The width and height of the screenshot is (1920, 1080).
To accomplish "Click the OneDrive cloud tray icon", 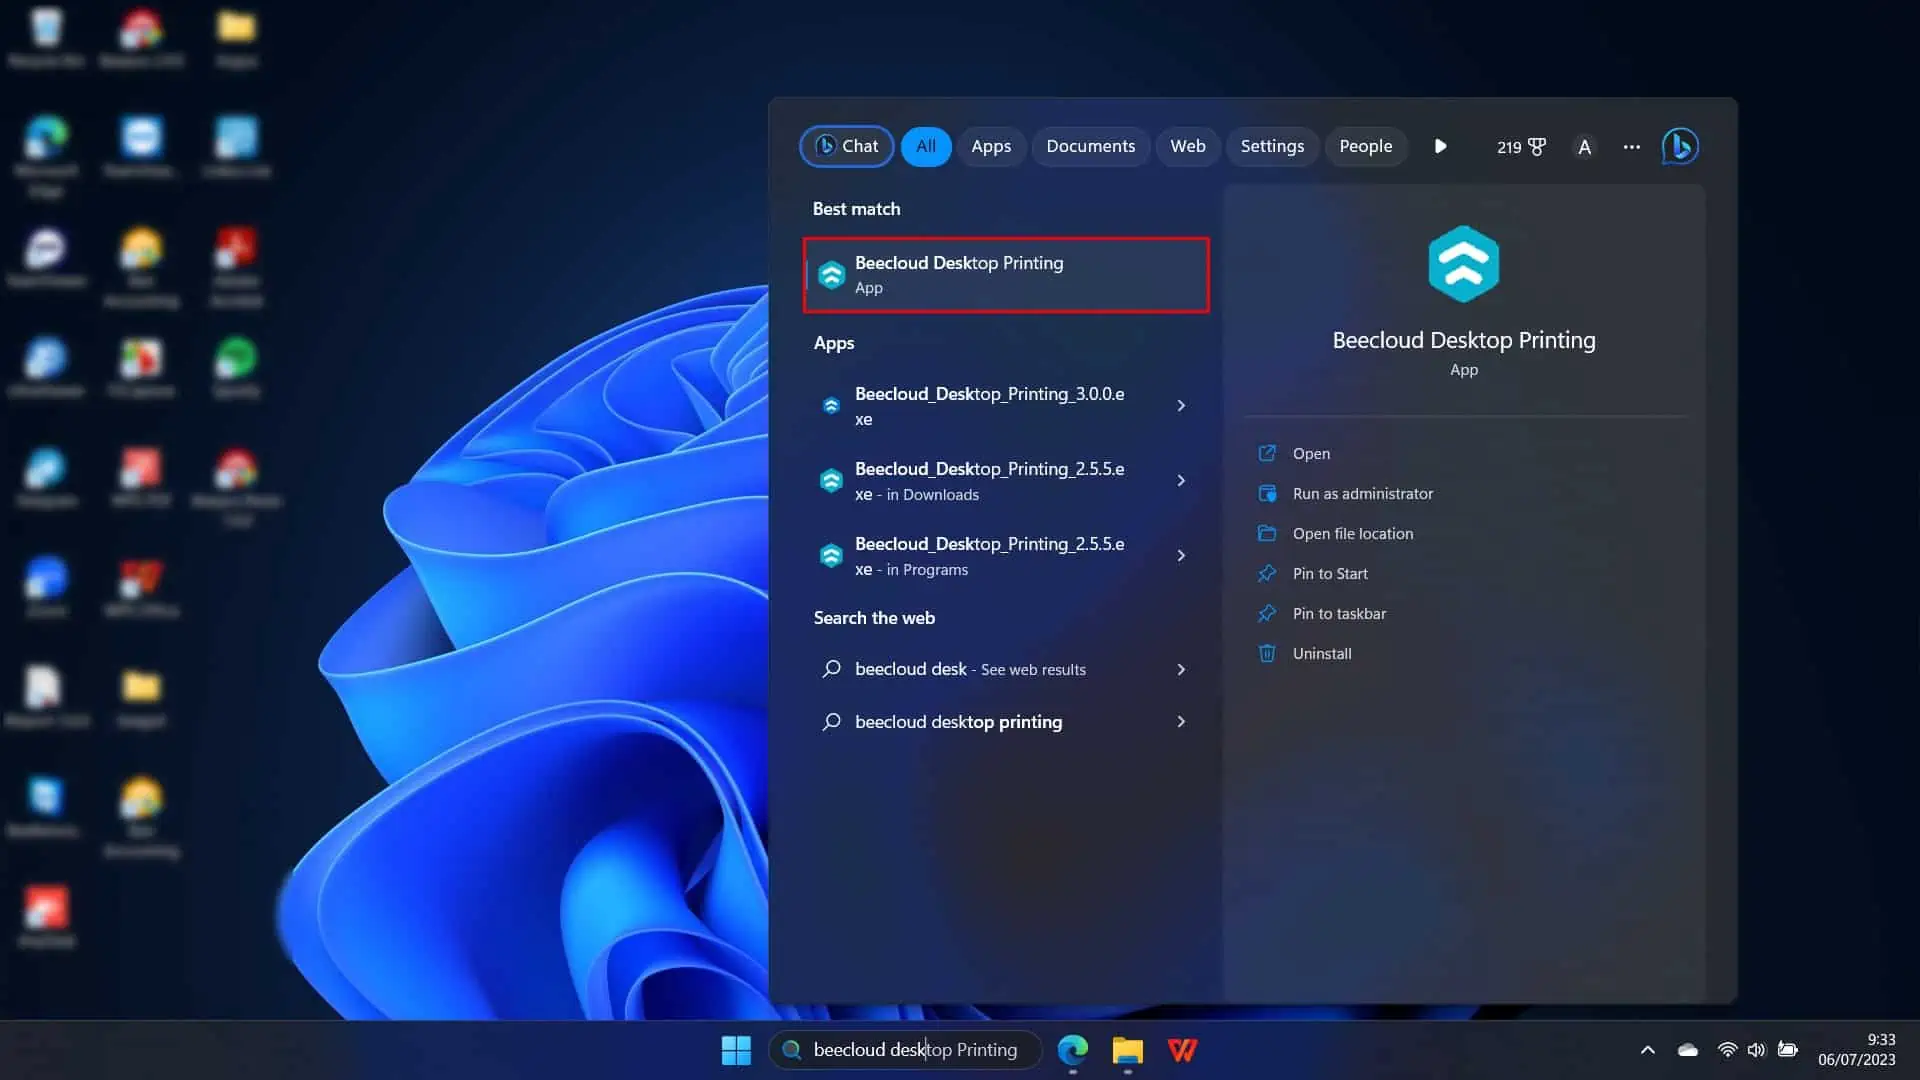I will pos(1688,1050).
